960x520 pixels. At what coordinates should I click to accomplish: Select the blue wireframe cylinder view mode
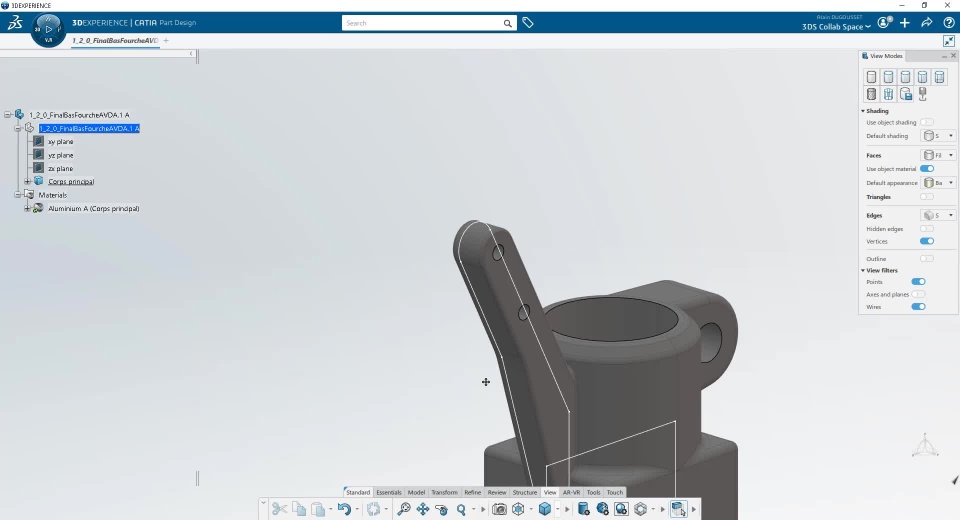(x=888, y=94)
